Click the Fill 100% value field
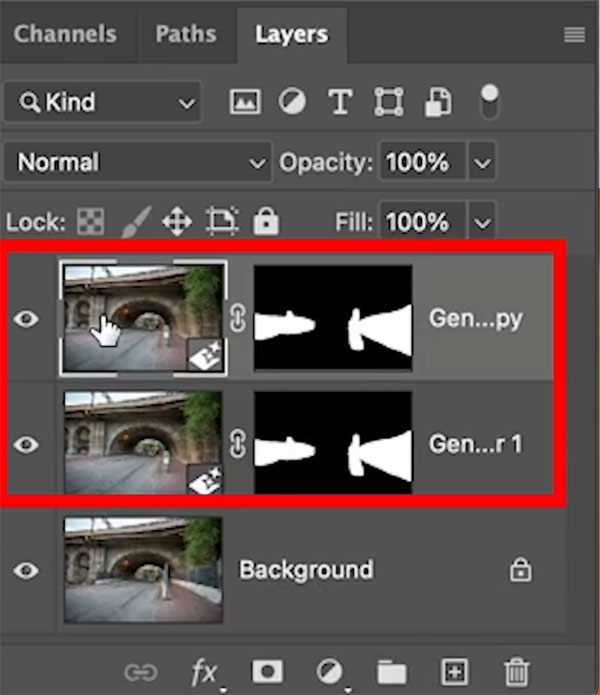The width and height of the screenshot is (600, 695). [x=422, y=221]
